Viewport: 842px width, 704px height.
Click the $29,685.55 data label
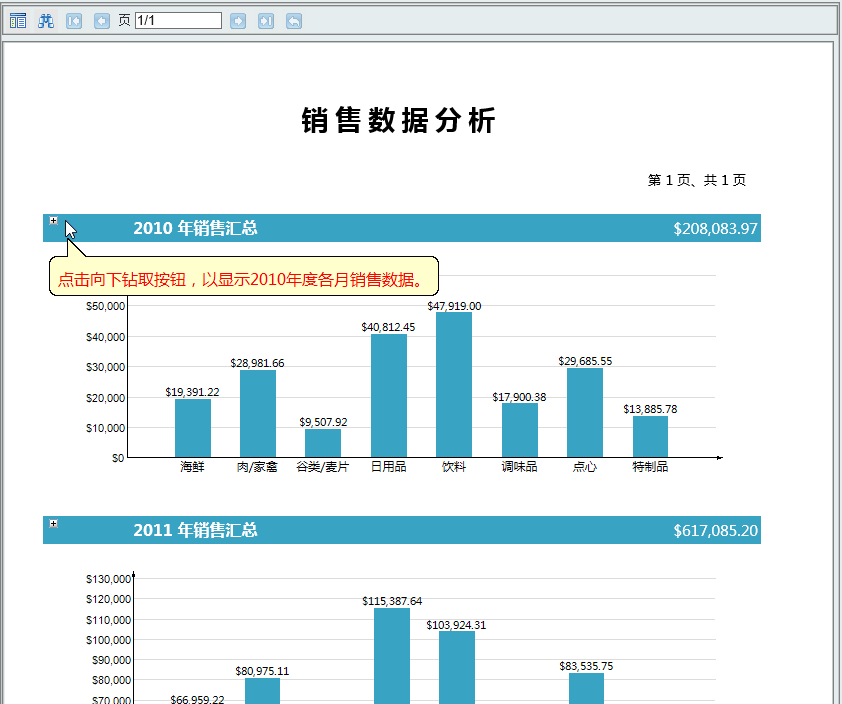point(585,361)
